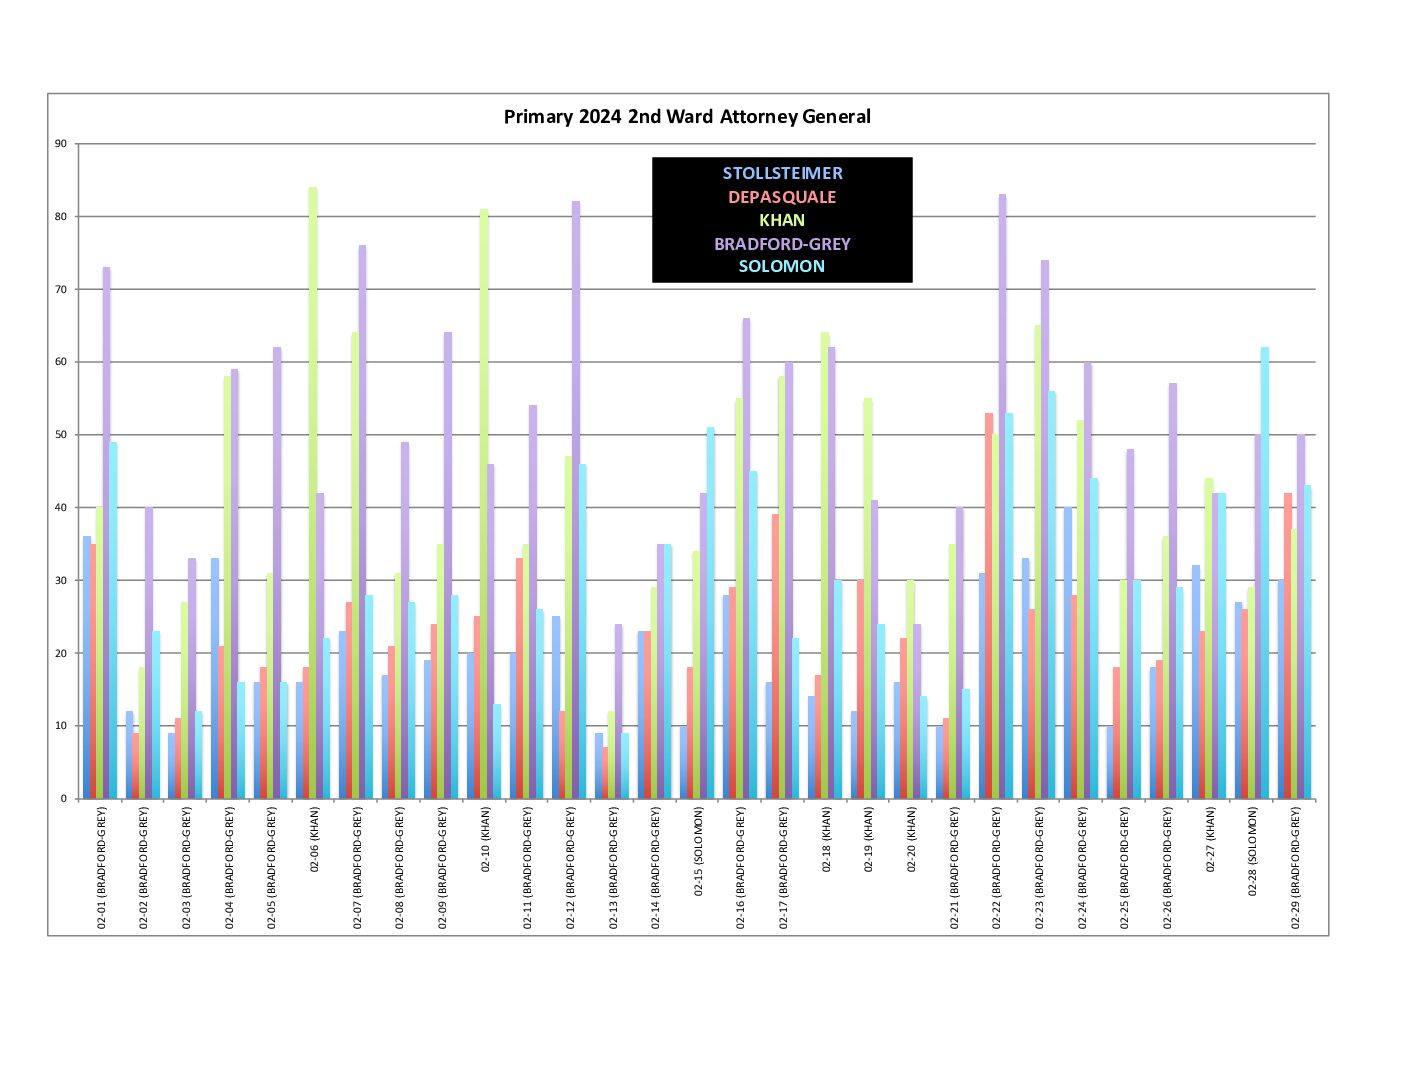Click the 90 value on the vertical axis
The width and height of the screenshot is (1408, 1088).
(61, 144)
